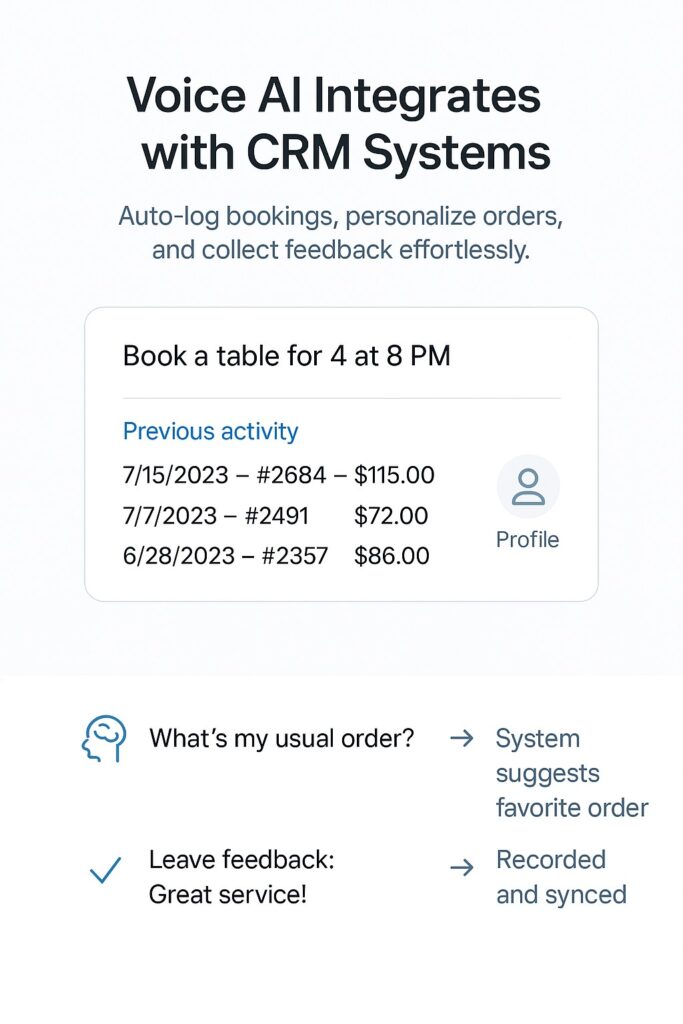Select the "Book a table for 4 at 8 PM" request

pos(286,356)
